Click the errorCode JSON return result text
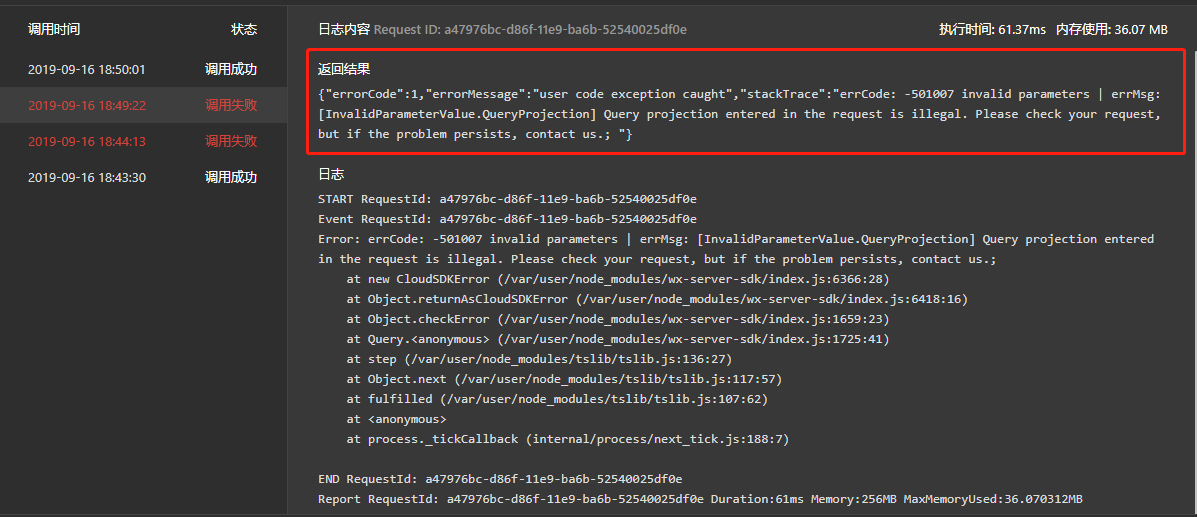Viewport: 1197px width, 517px height. (740, 114)
